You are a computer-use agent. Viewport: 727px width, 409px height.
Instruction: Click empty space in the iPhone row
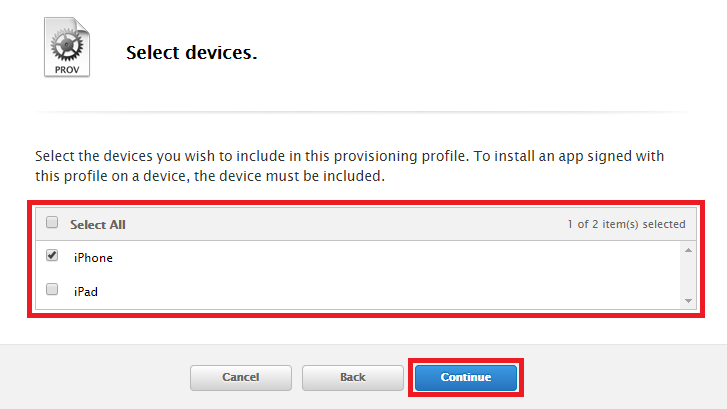pyautogui.click(x=394, y=258)
